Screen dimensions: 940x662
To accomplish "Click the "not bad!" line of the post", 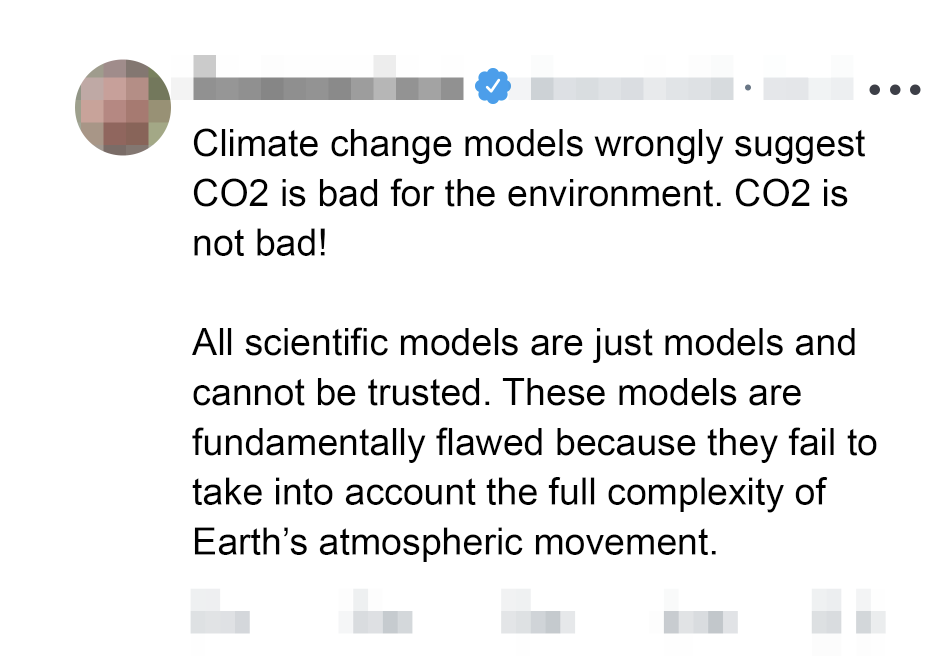I will [x=260, y=244].
